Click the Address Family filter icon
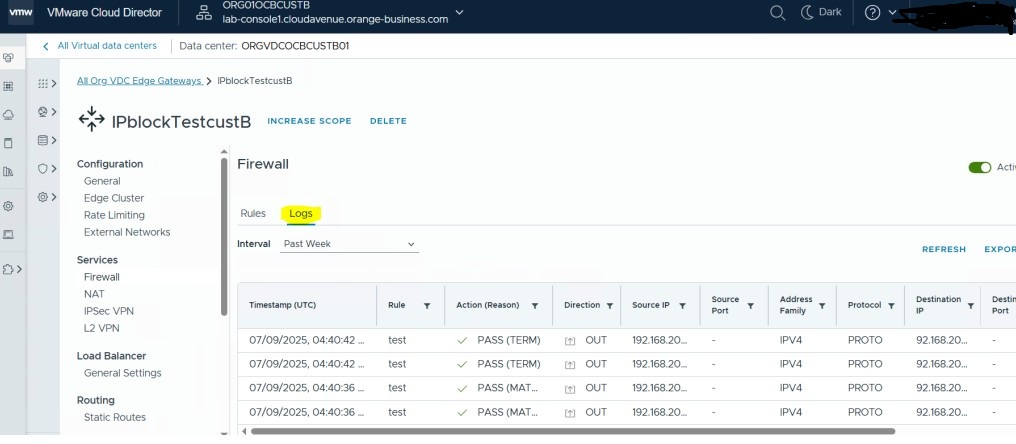This screenshot has height=444, width=1016. 821,306
